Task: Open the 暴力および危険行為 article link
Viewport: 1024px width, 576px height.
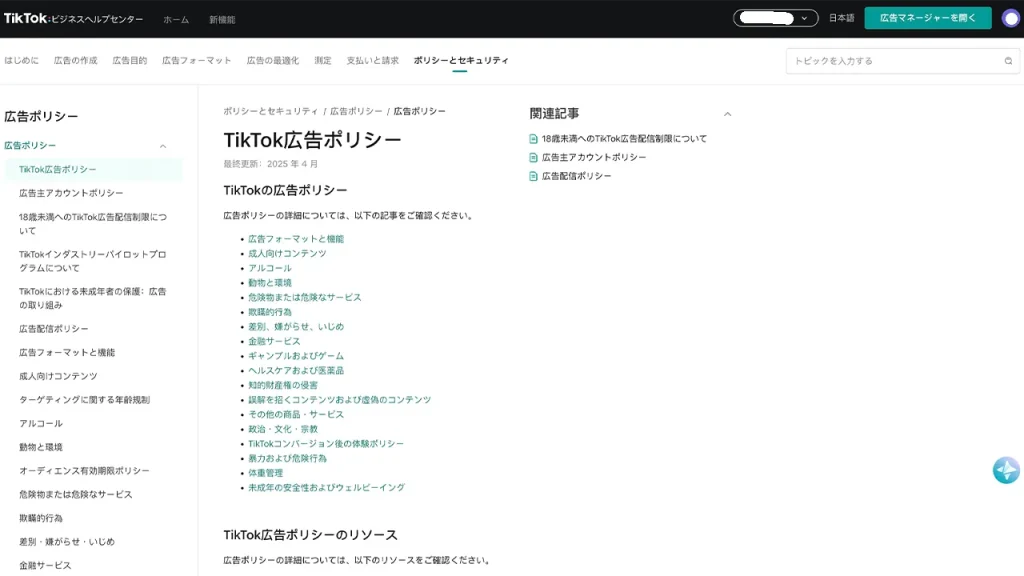Action: 287,458
